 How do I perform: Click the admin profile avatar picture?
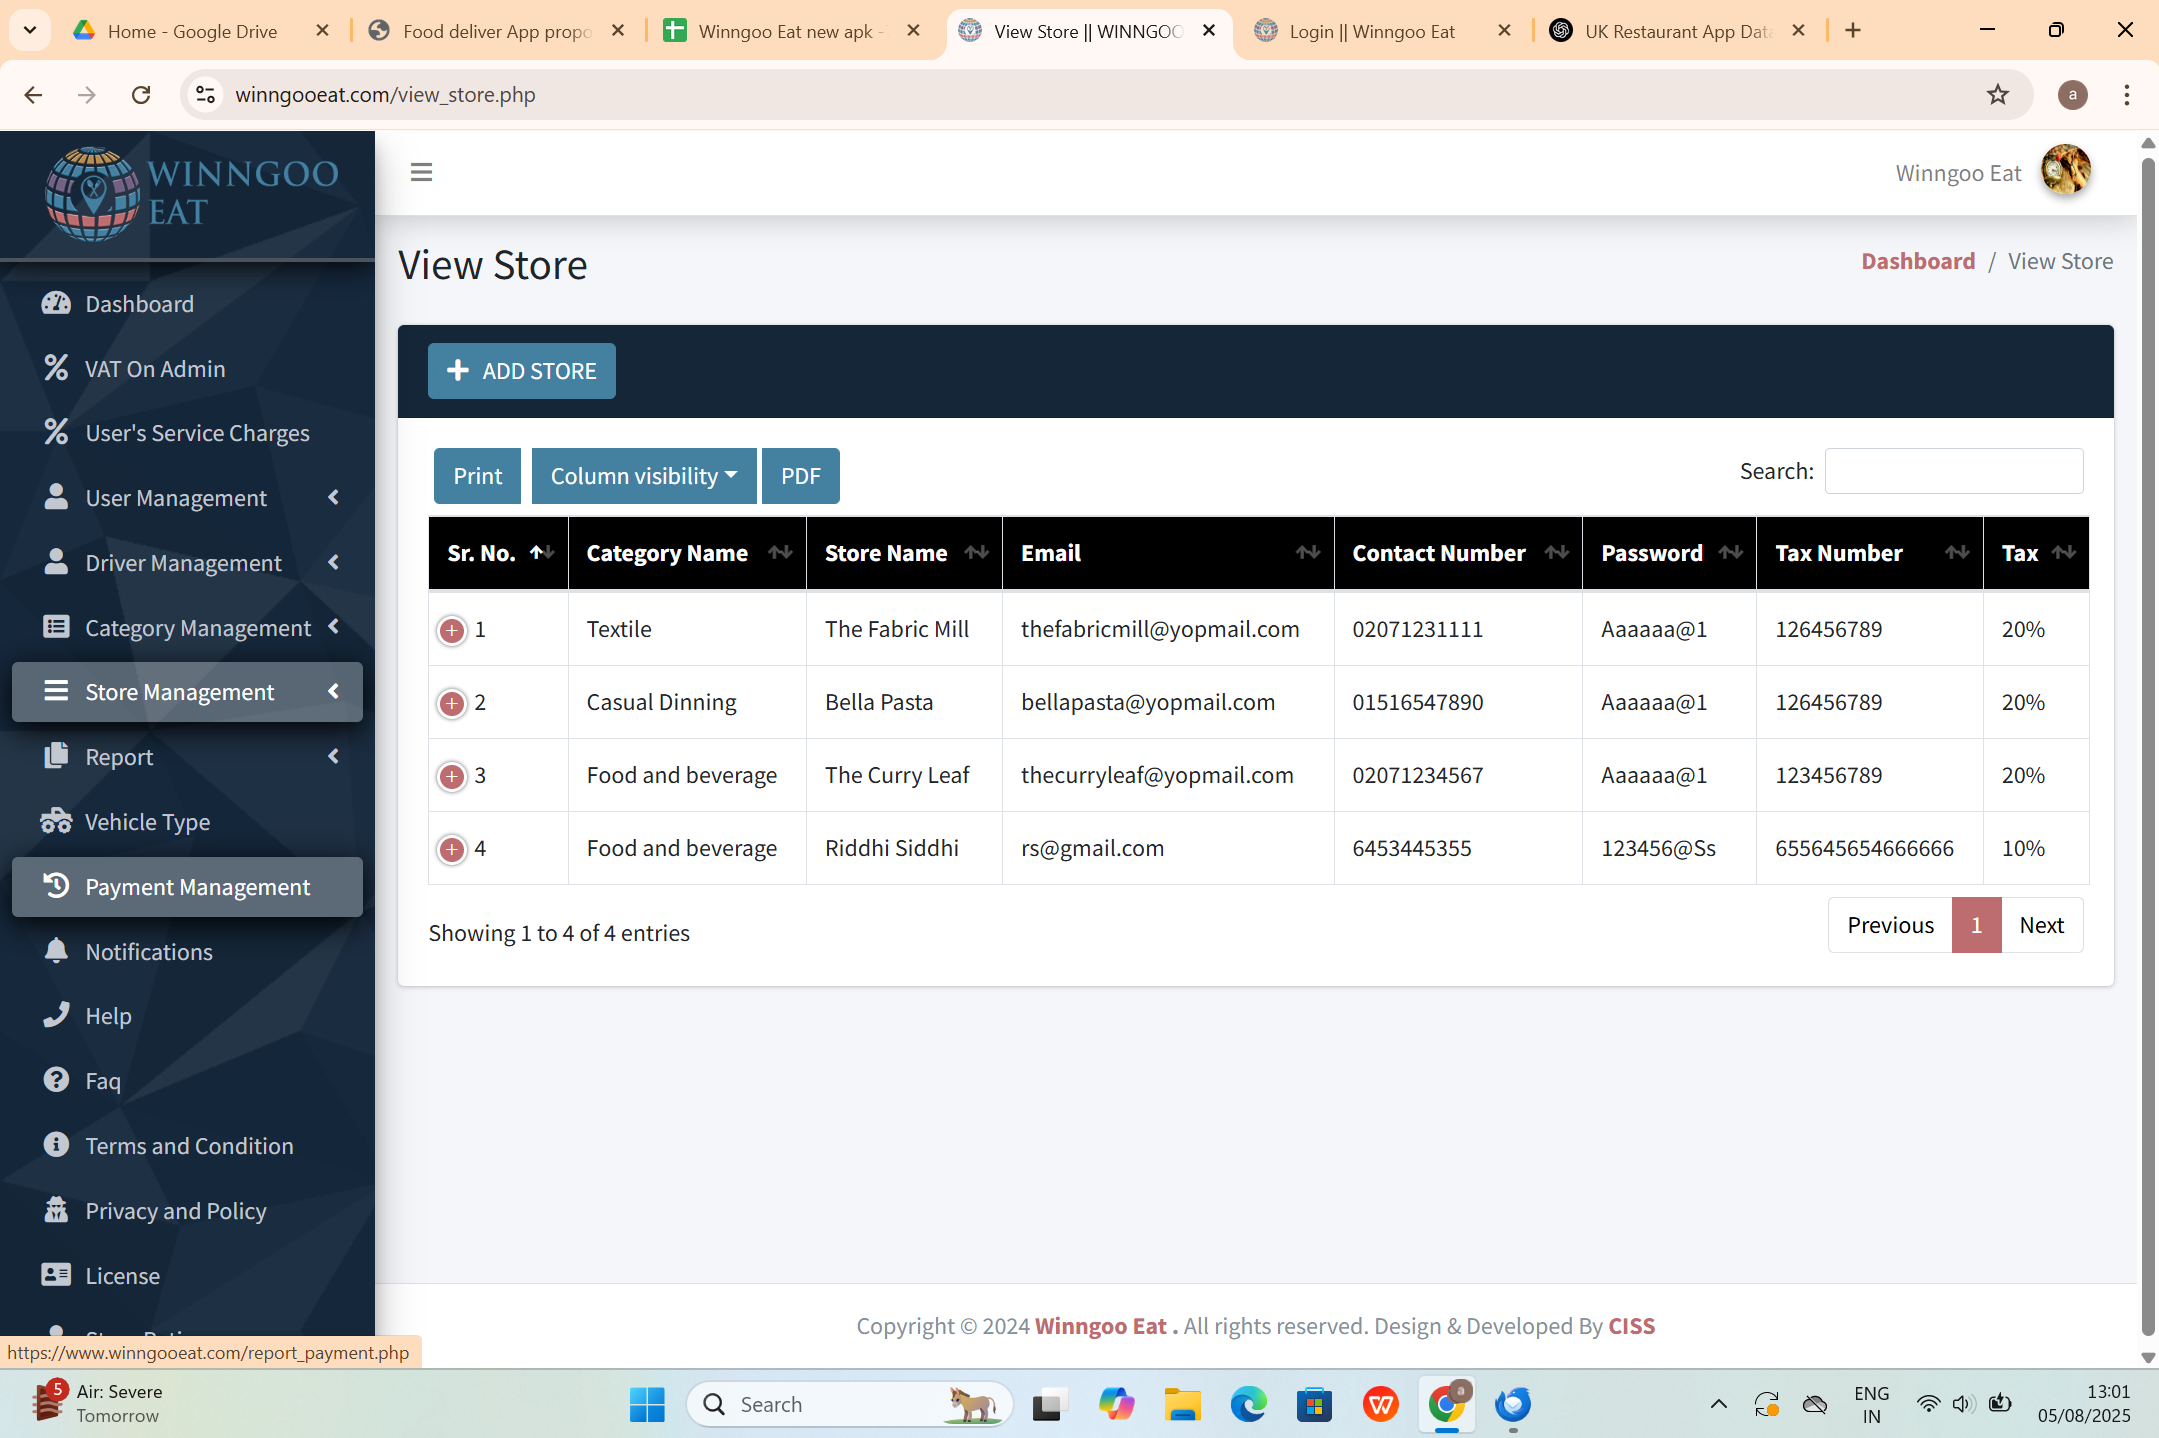click(x=2065, y=171)
